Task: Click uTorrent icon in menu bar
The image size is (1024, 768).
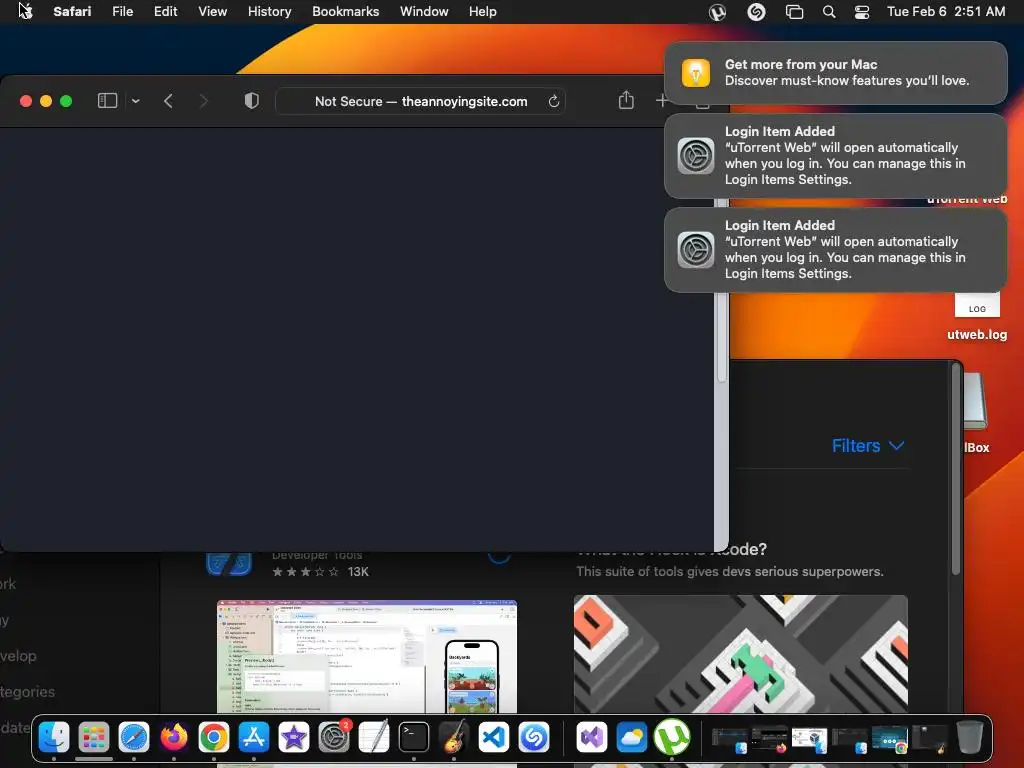Action: [717, 12]
